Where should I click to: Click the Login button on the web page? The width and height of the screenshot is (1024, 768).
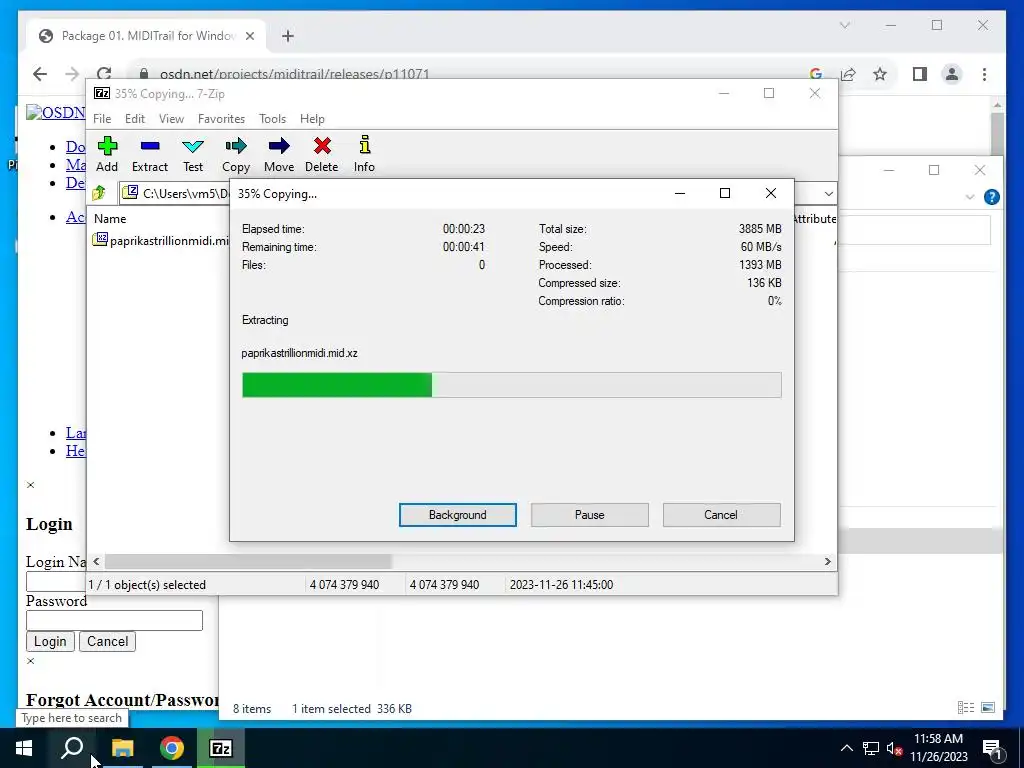tap(50, 641)
